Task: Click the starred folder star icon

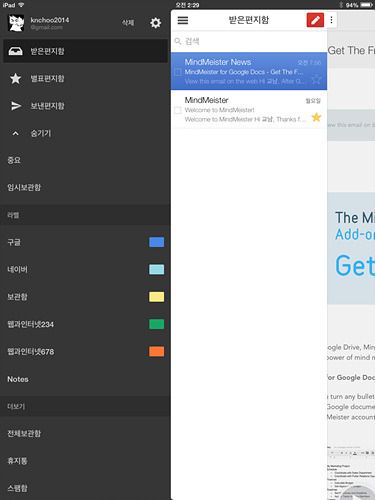Action: coord(15,79)
